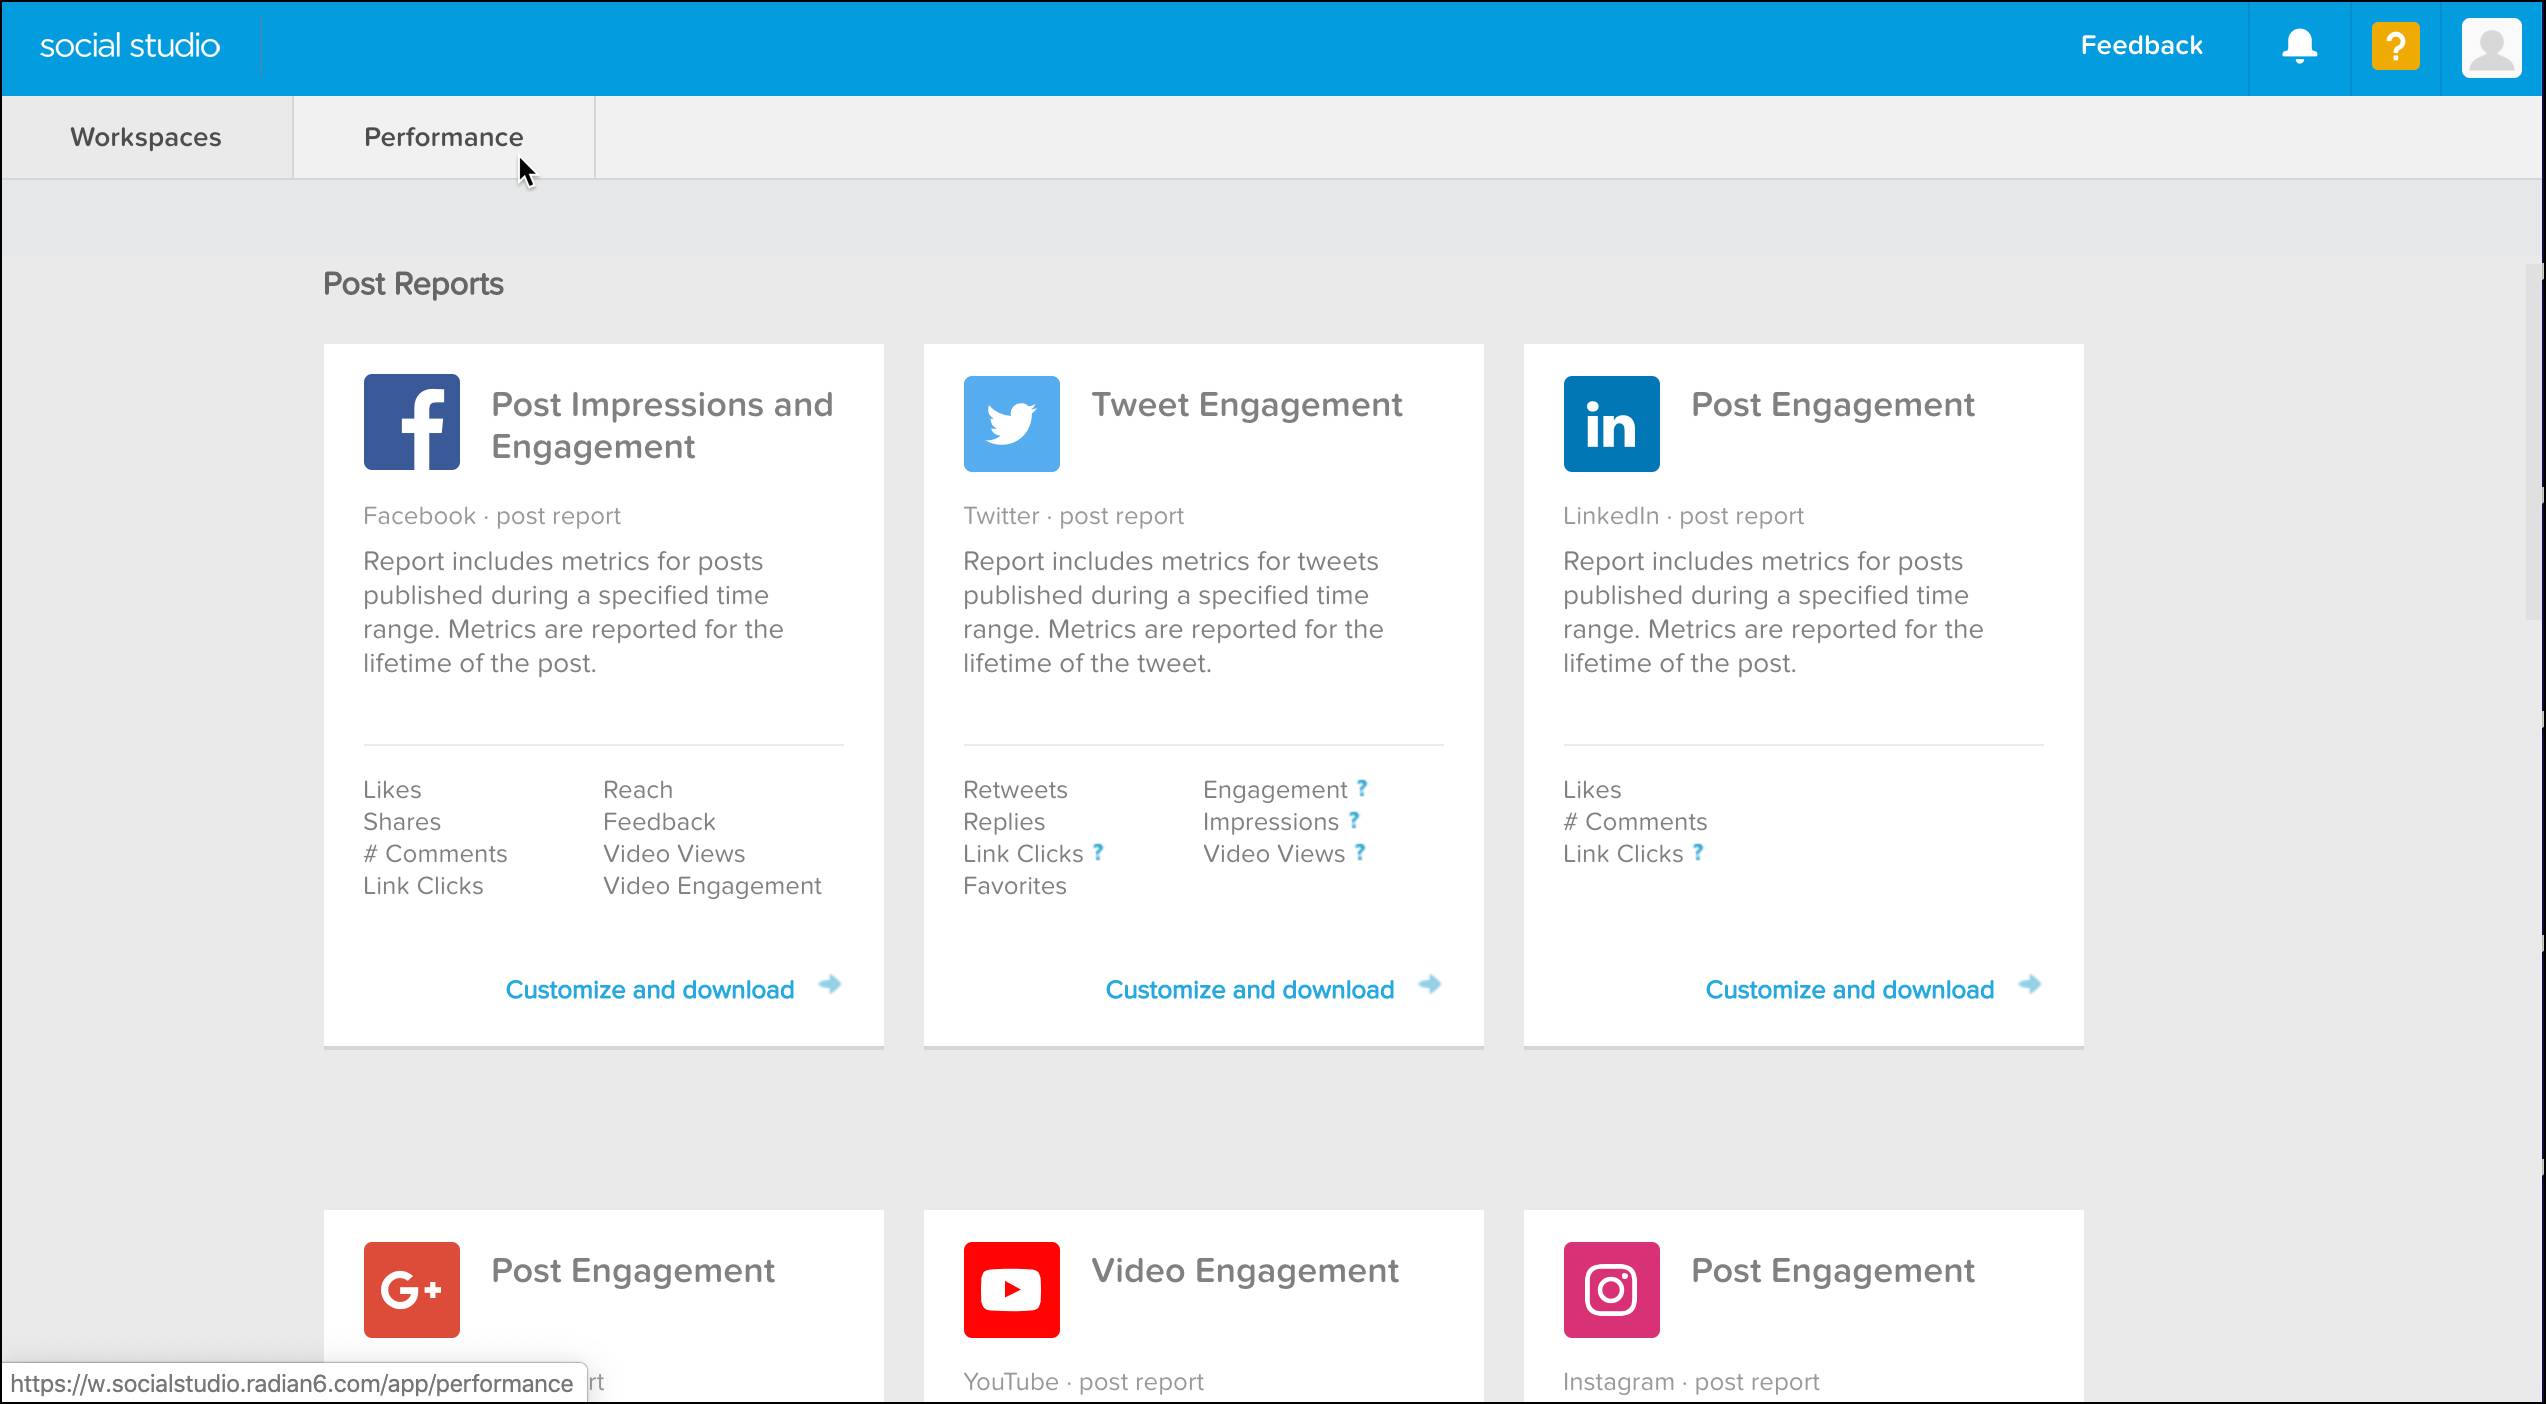The image size is (2546, 1404).
Task: Click the Twitter bird icon
Action: pyautogui.click(x=1011, y=423)
